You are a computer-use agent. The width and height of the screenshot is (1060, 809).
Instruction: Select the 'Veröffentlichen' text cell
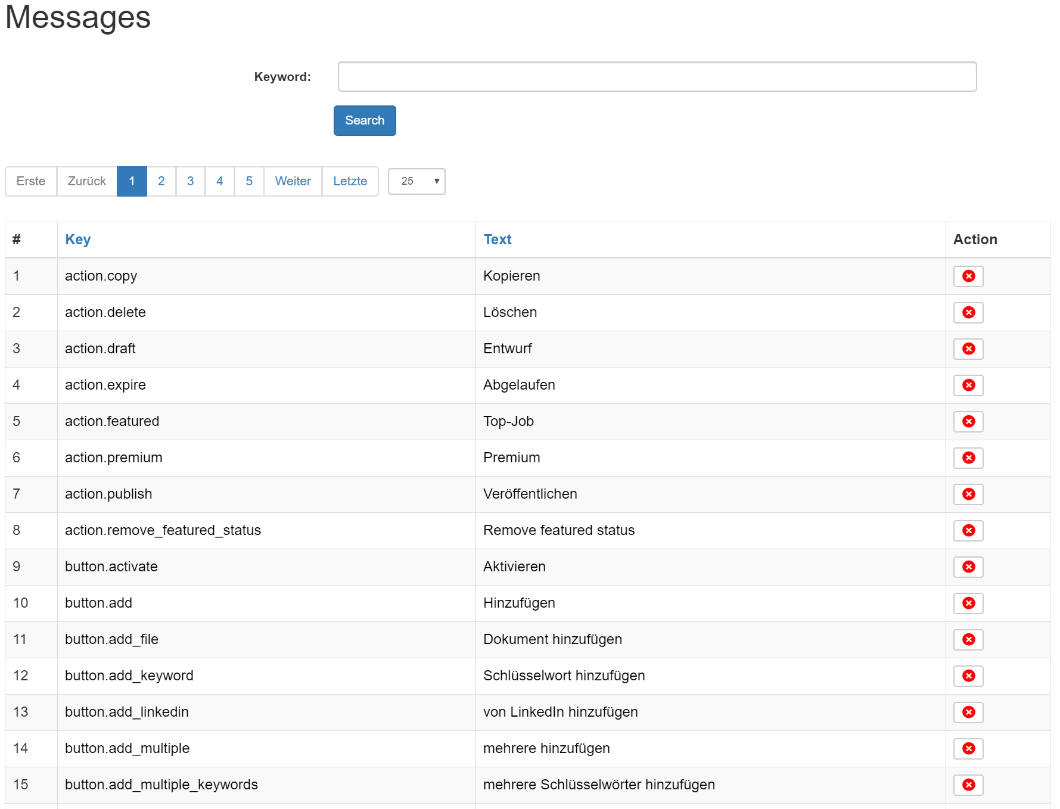710,494
